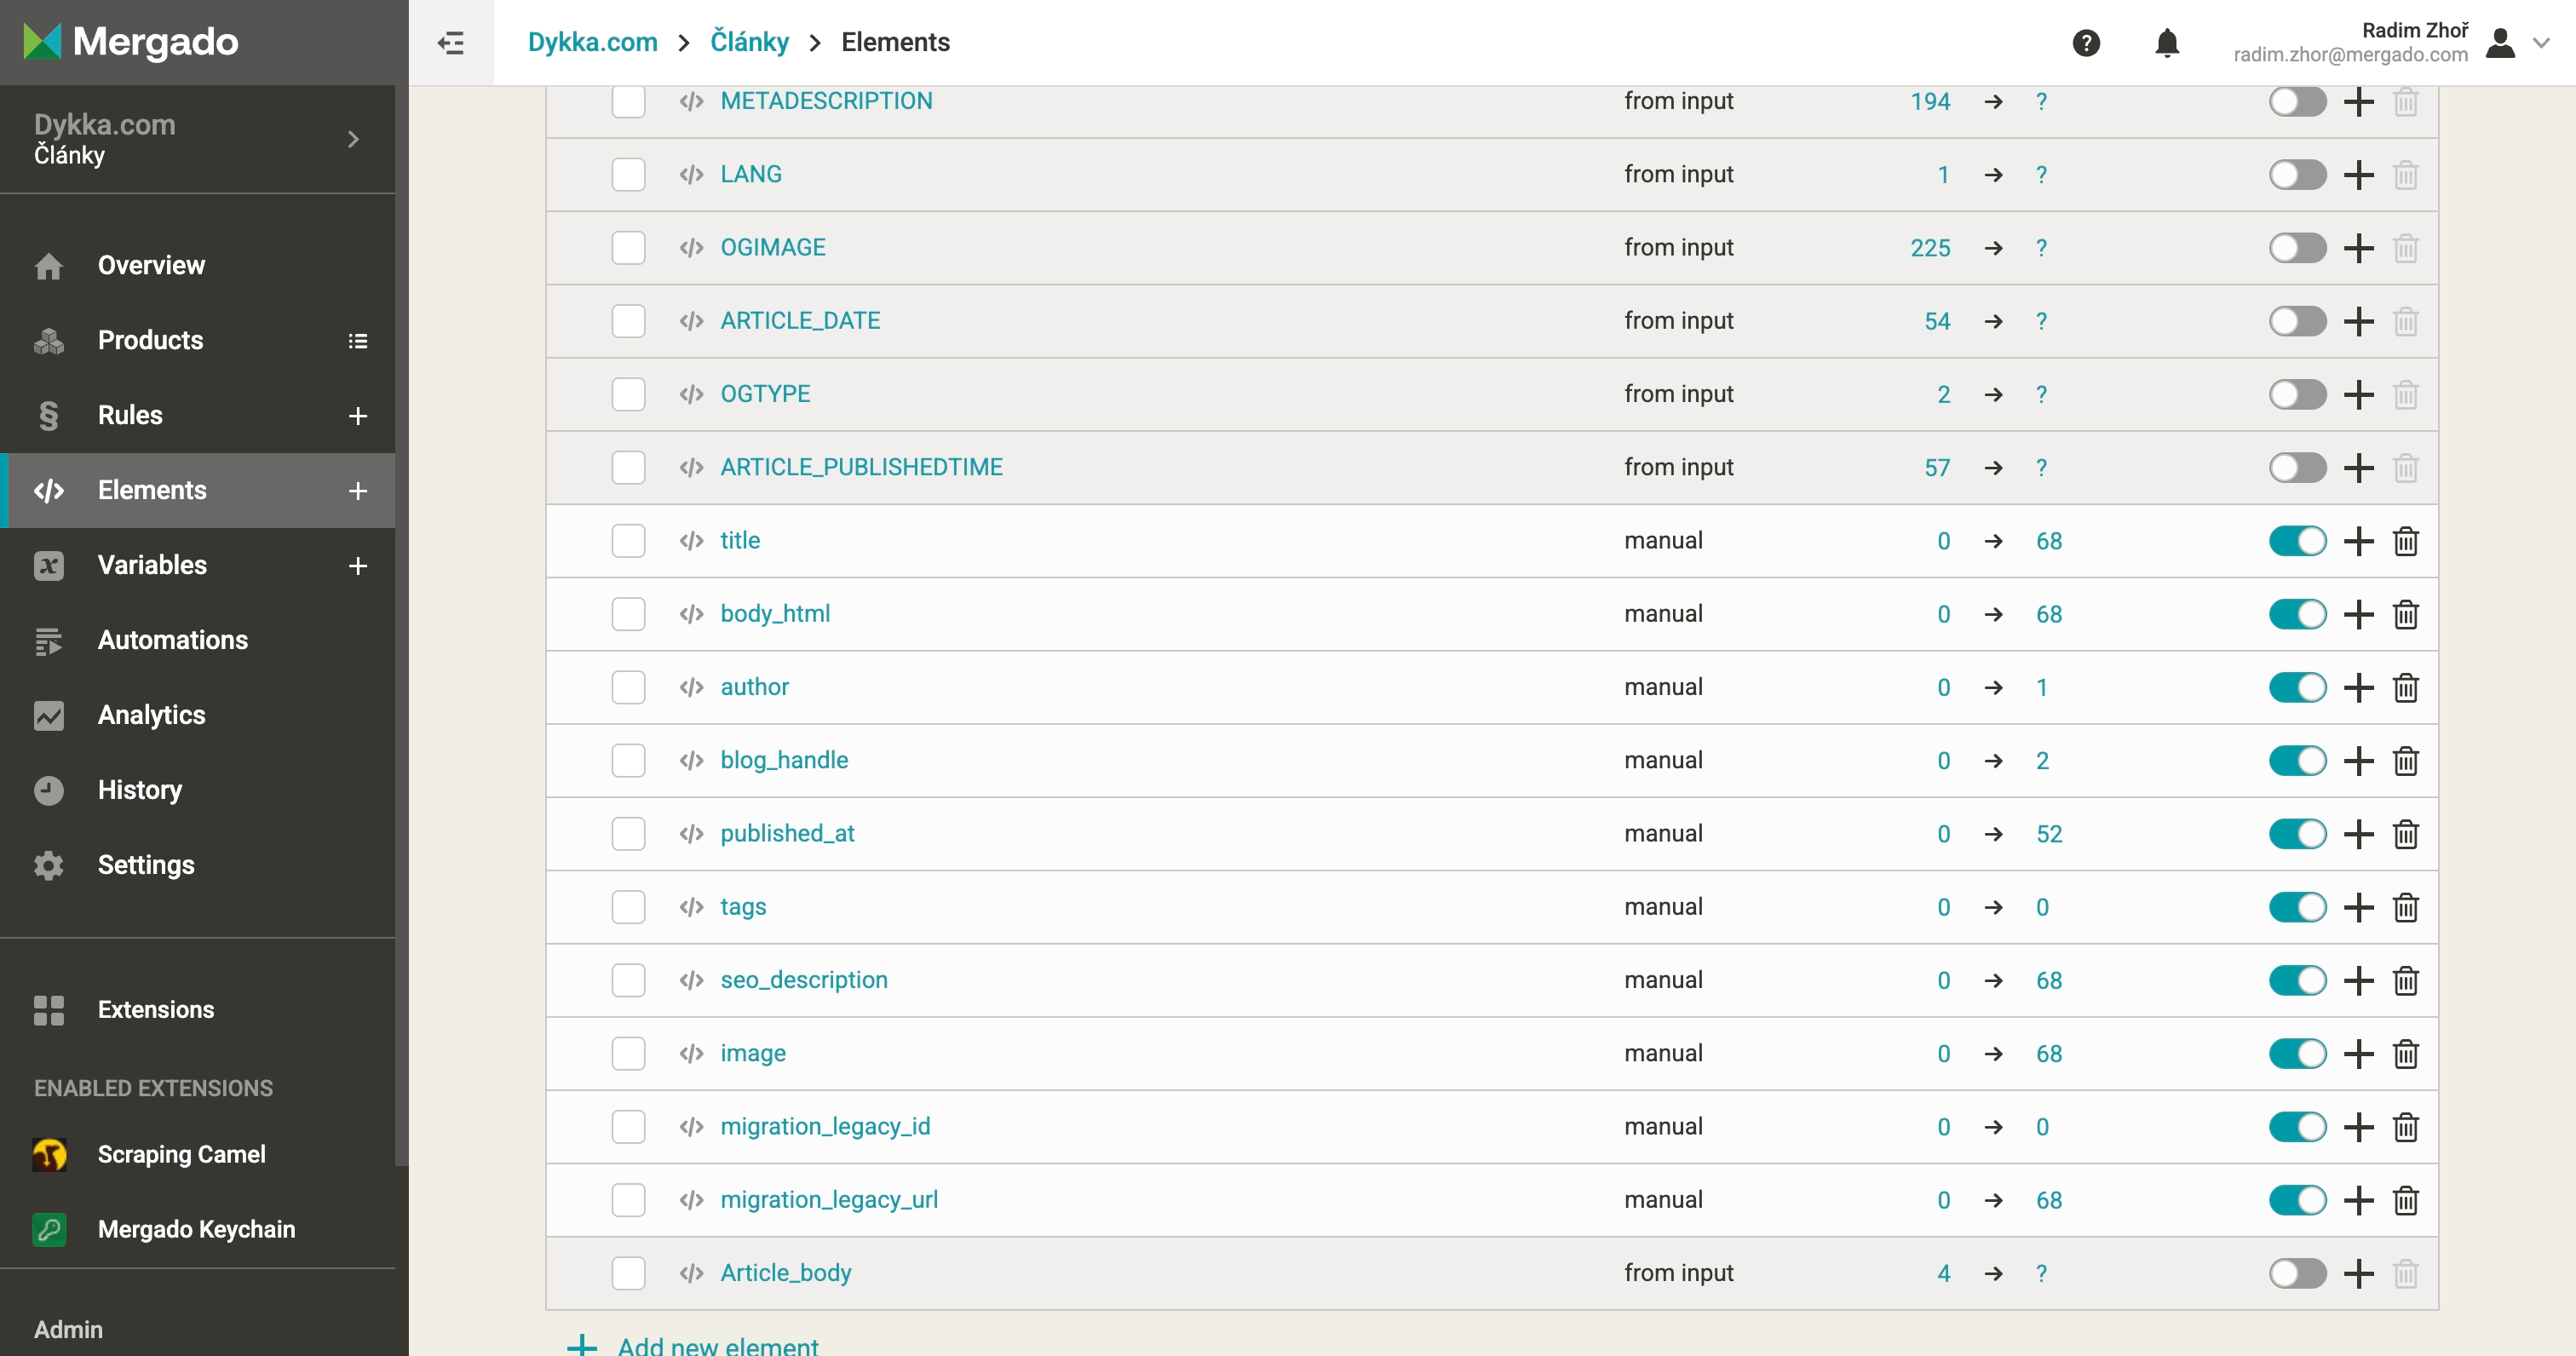2576x1356 pixels.
Task: Check the checkbox for the tags element
Action: click(x=628, y=907)
